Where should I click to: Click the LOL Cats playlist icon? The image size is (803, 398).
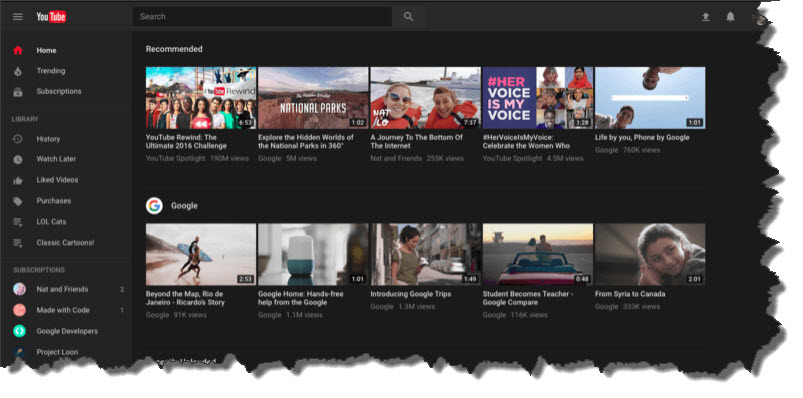[x=18, y=222]
